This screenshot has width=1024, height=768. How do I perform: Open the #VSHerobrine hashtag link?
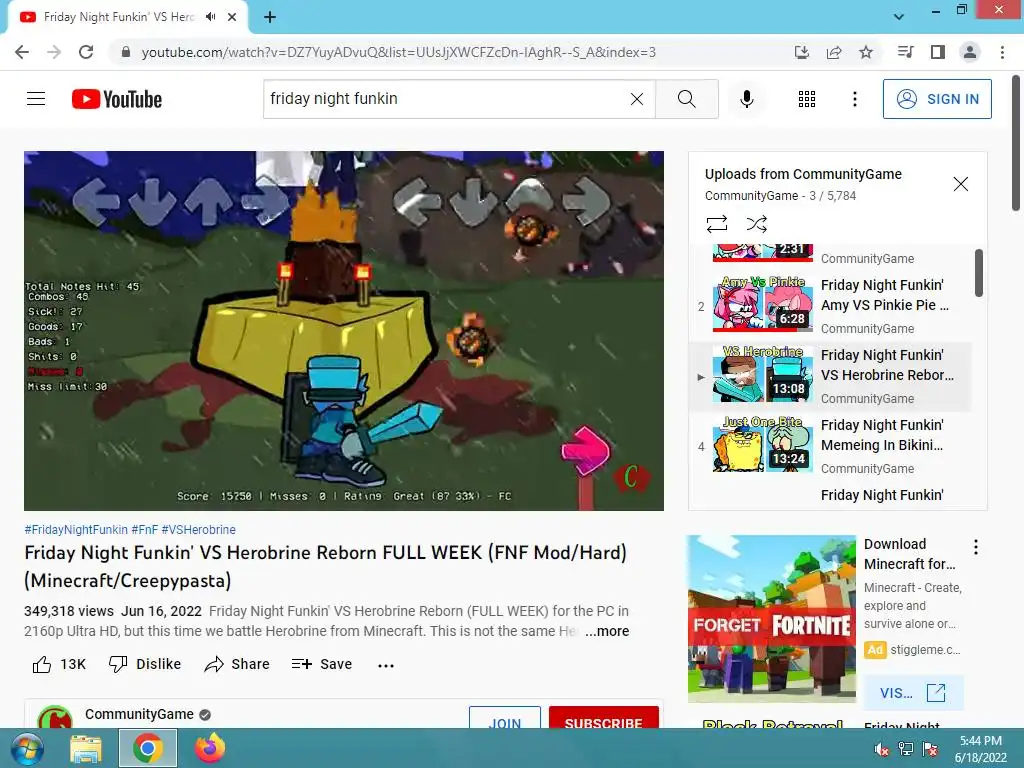(x=199, y=530)
